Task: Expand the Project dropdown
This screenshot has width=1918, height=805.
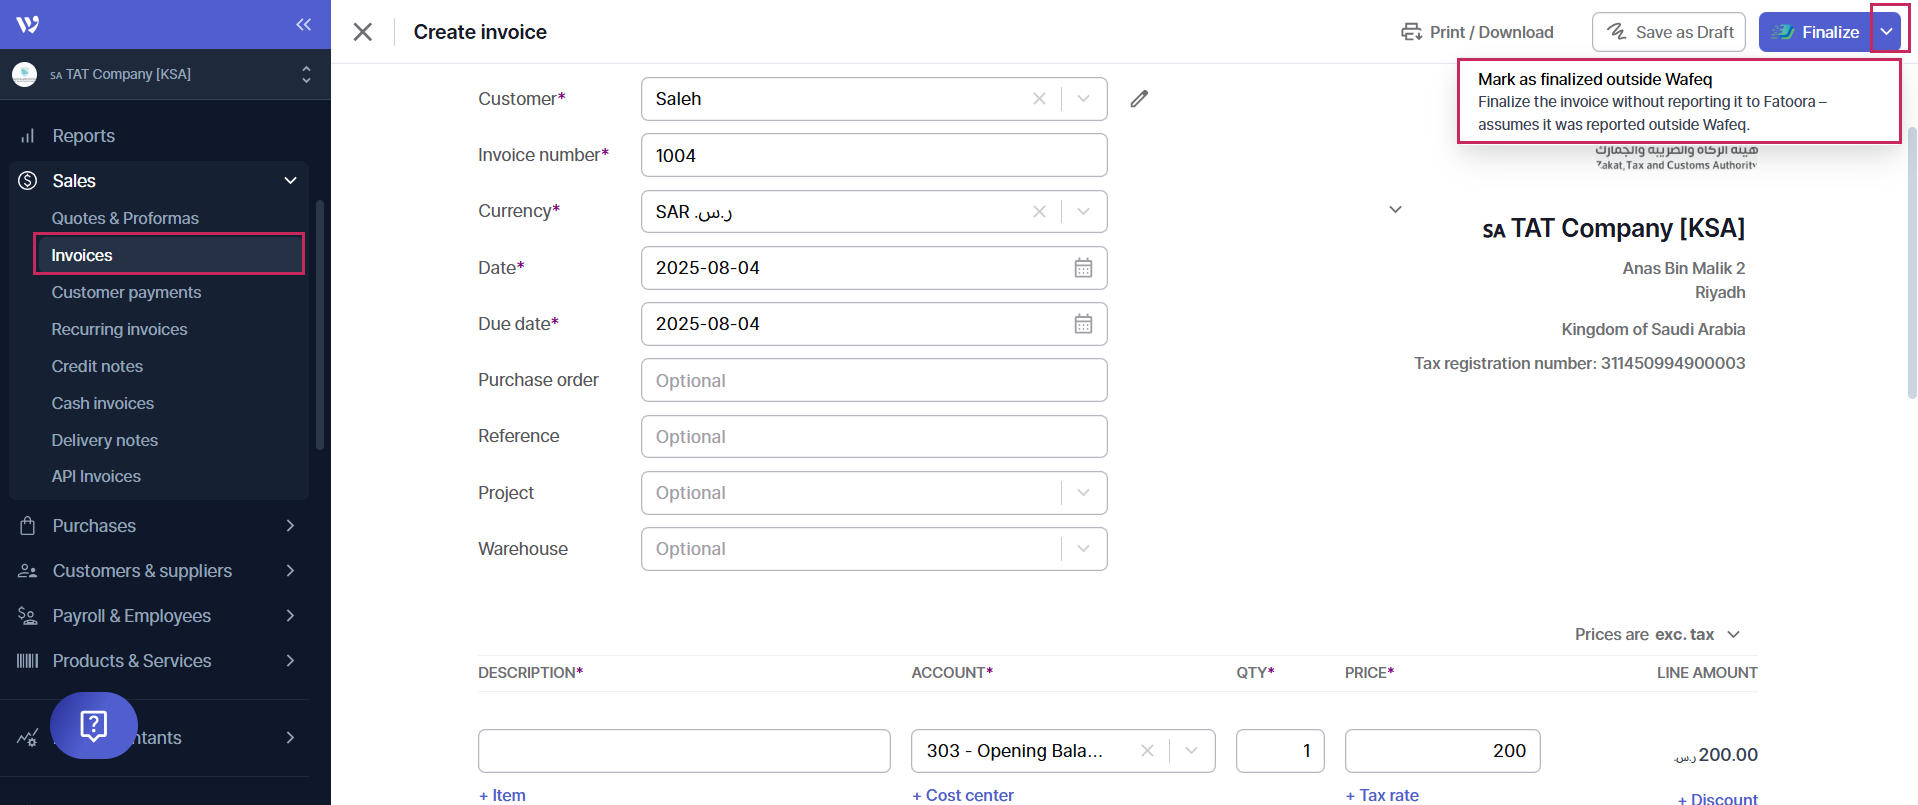Action: pyautogui.click(x=1083, y=493)
